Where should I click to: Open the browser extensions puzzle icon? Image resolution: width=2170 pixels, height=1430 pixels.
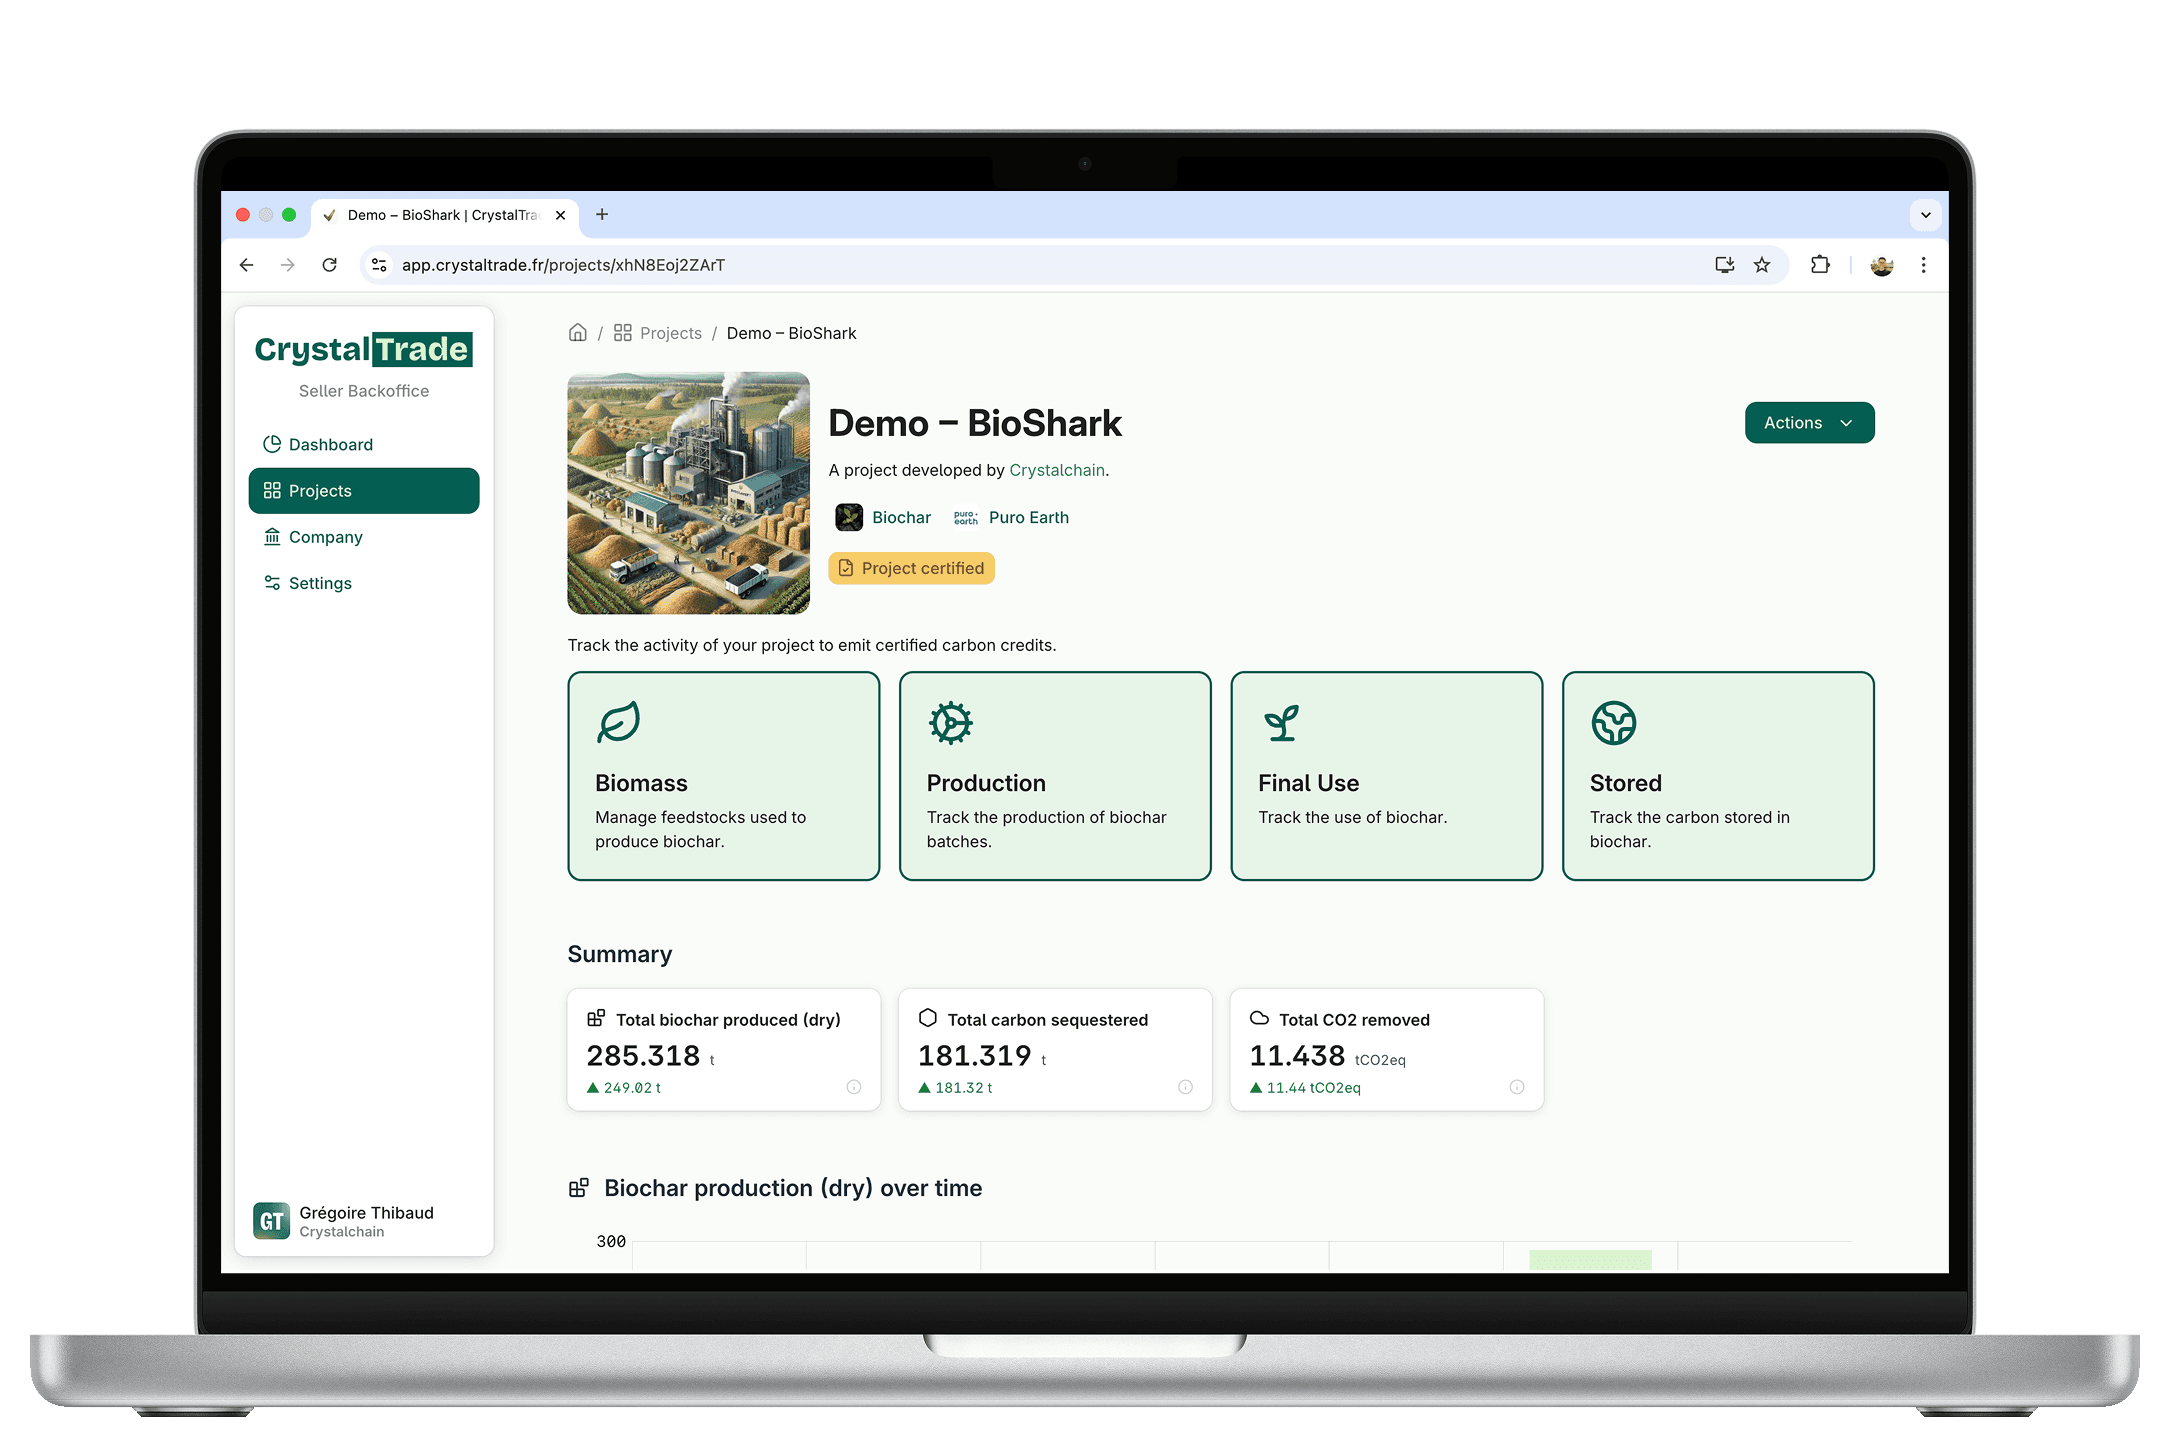click(x=1820, y=265)
